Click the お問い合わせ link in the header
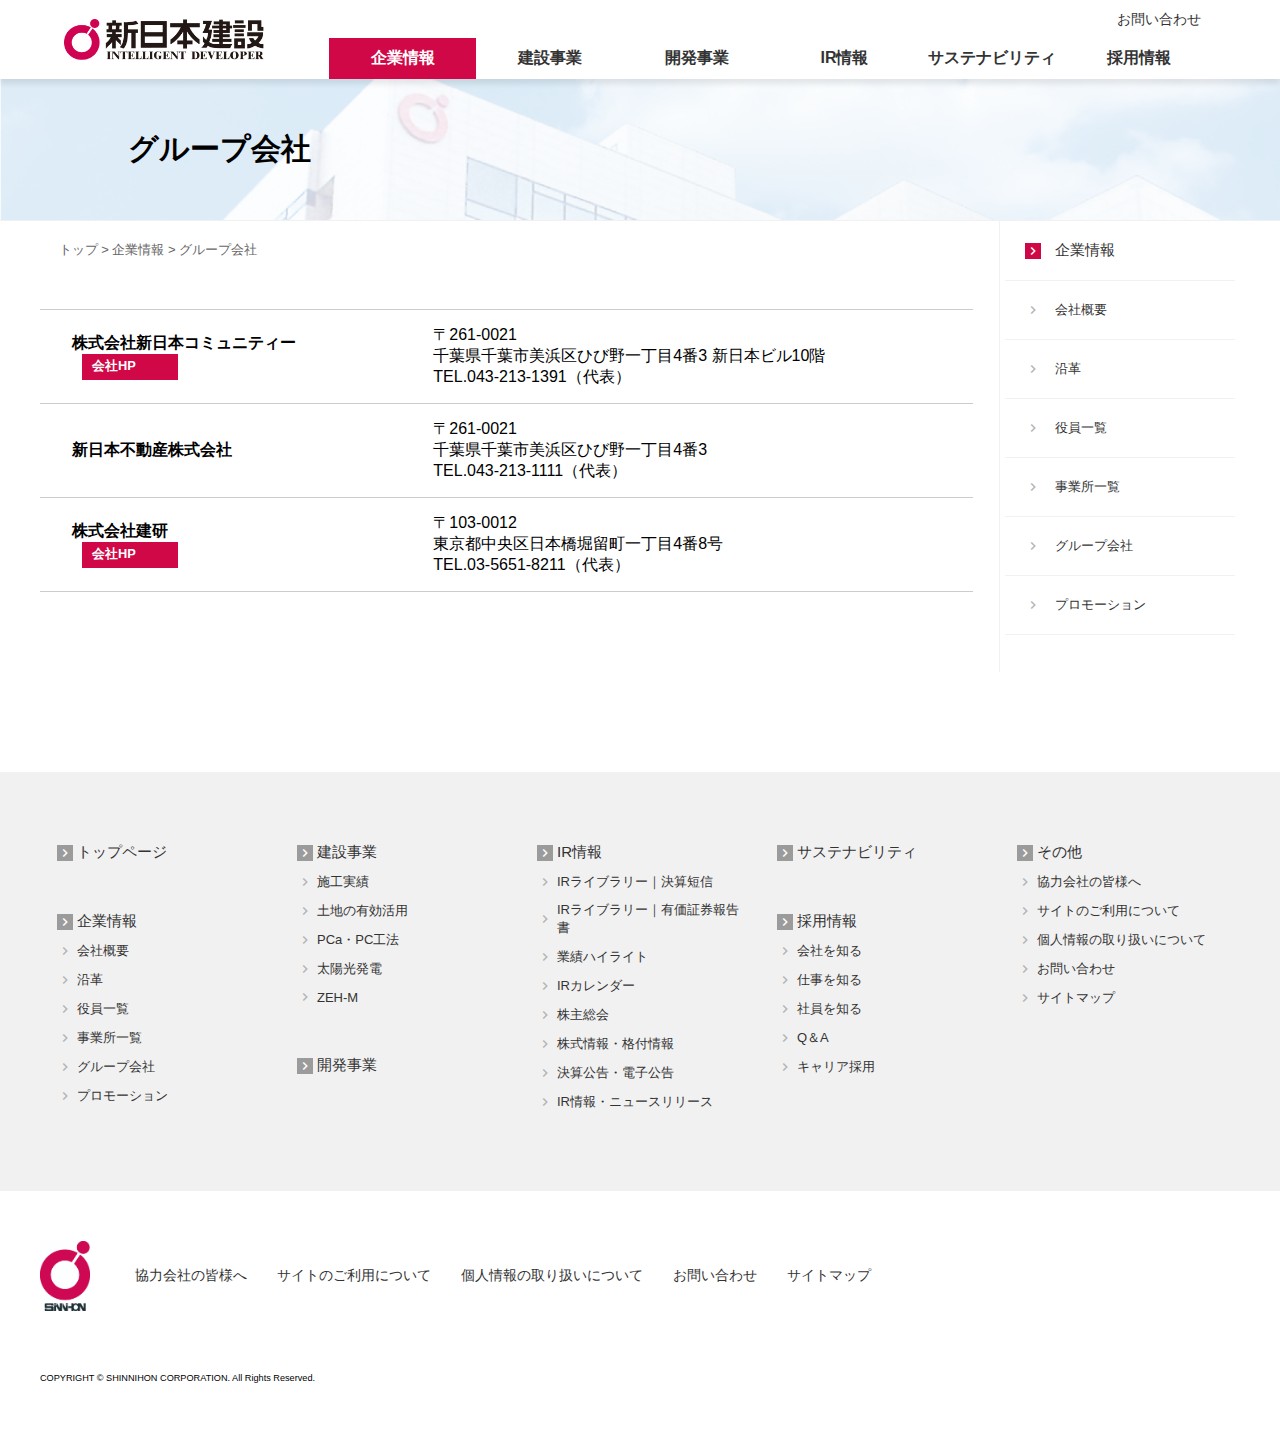The height and width of the screenshot is (1443, 1280). (x=1158, y=20)
